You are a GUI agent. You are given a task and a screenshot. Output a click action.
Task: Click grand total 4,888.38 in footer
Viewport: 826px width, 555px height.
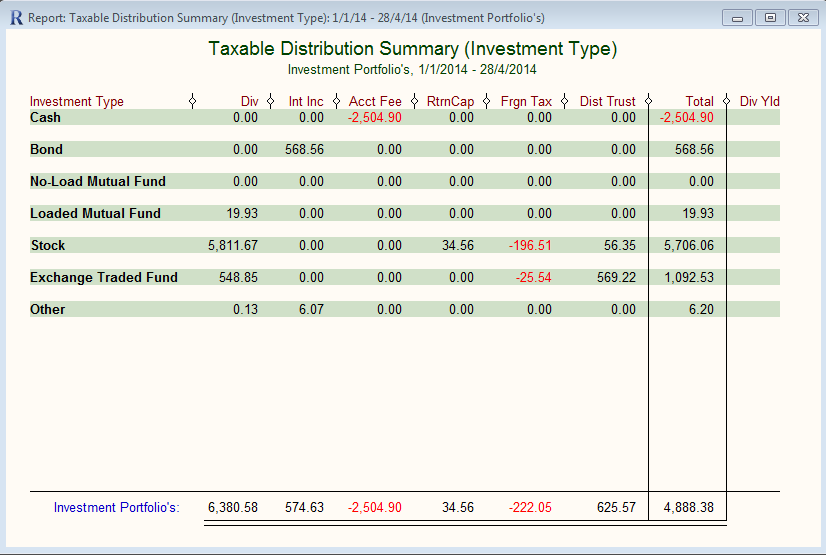(689, 508)
